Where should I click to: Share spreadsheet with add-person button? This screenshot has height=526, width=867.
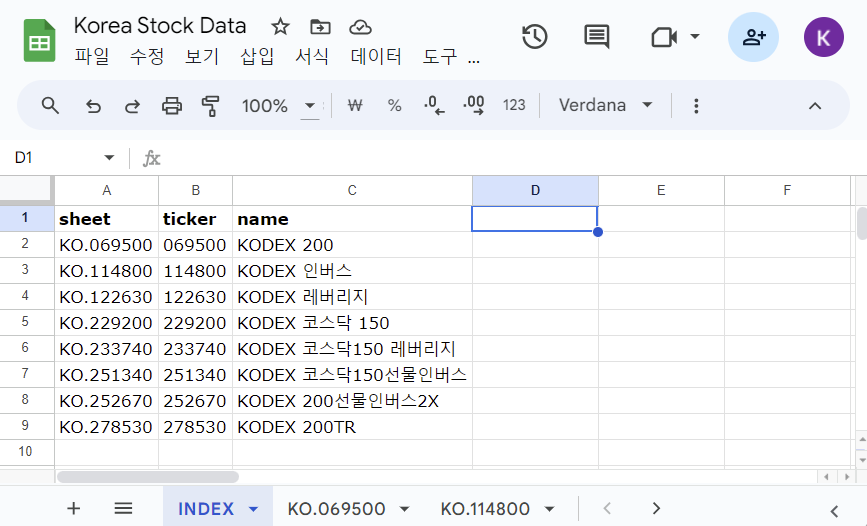753,37
